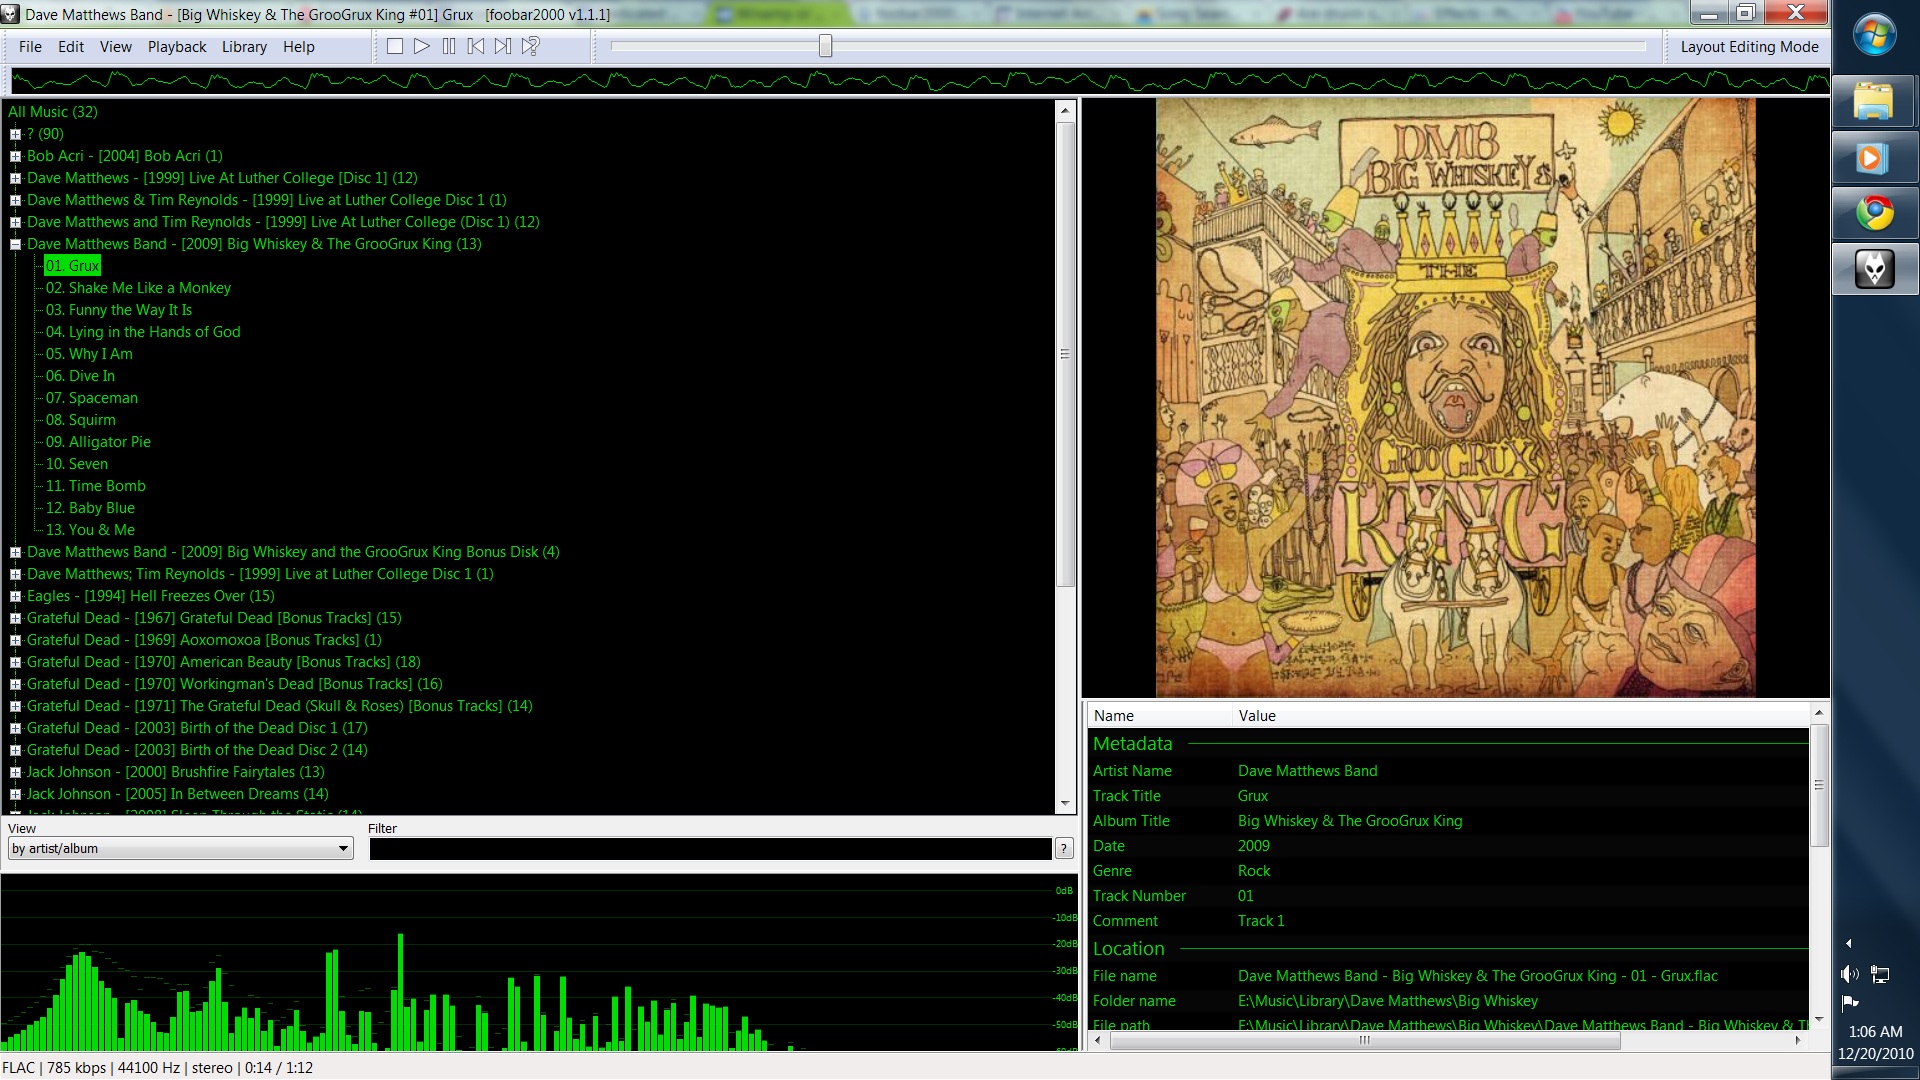Click the ? help button beside the Filter box

click(x=1063, y=848)
